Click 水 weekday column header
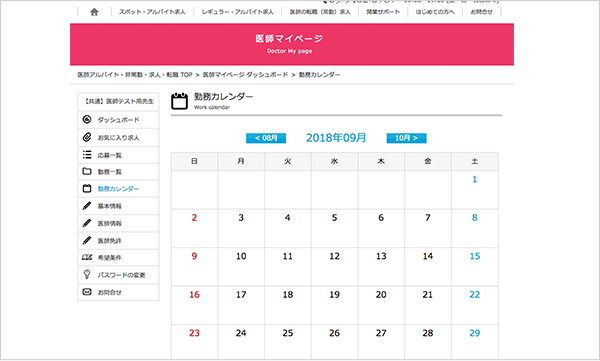Image resolution: width=600 pixels, height=361 pixels. (x=334, y=161)
